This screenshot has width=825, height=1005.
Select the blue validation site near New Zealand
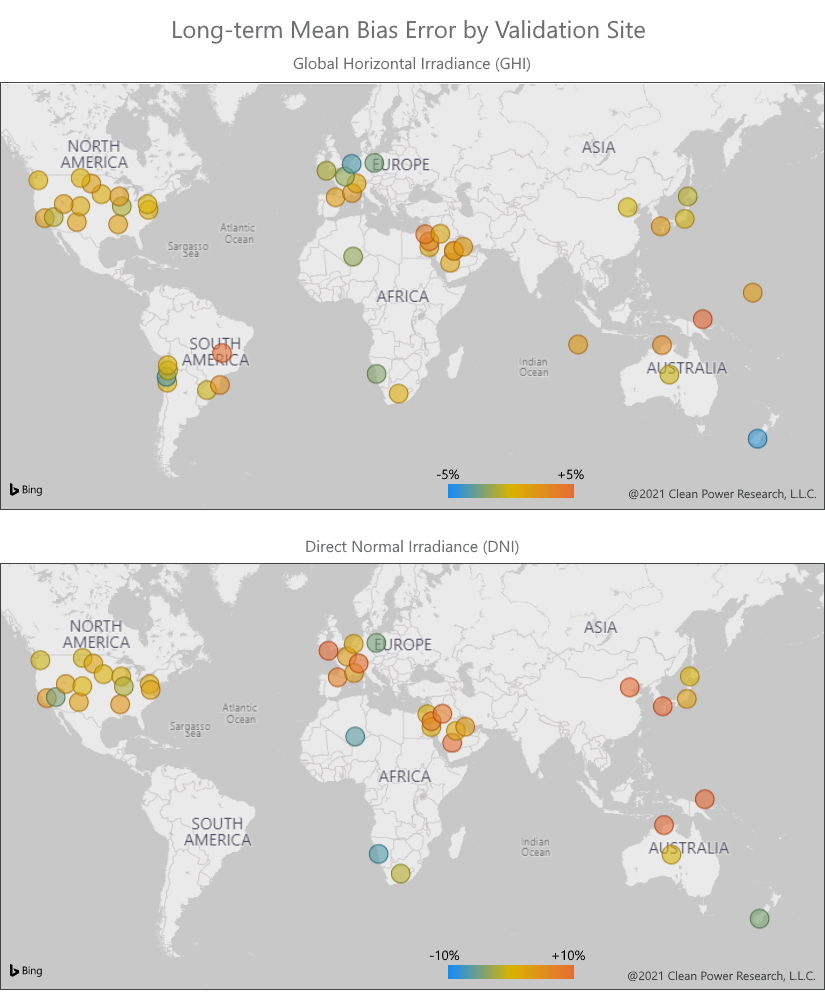(x=757, y=438)
